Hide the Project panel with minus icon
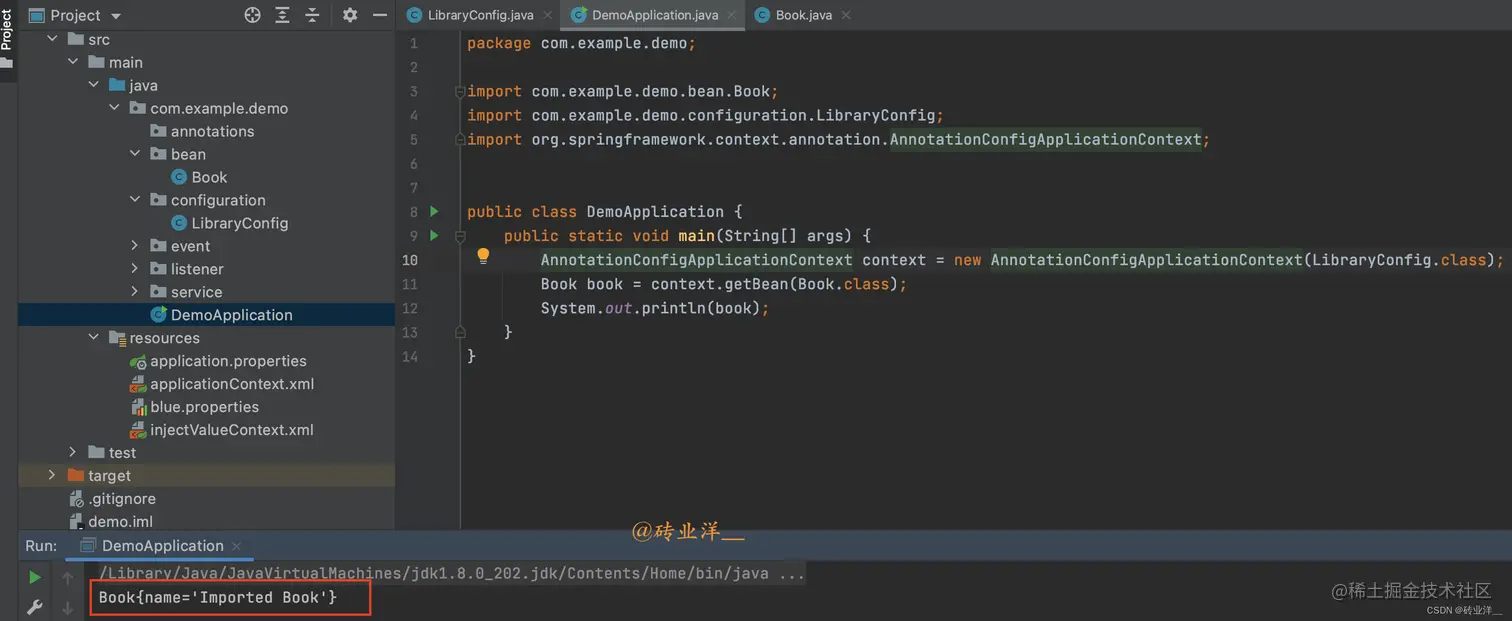Screen dimensions: 1512x621 click(379, 15)
